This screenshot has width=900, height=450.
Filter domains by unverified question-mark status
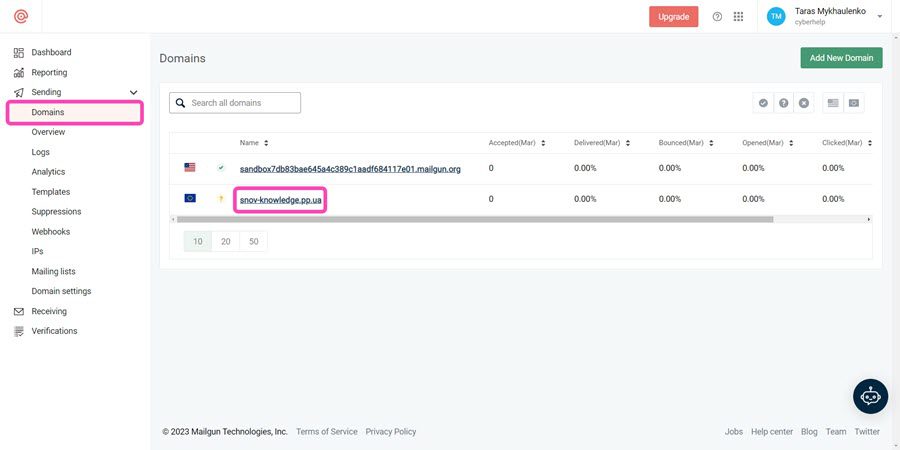click(783, 103)
